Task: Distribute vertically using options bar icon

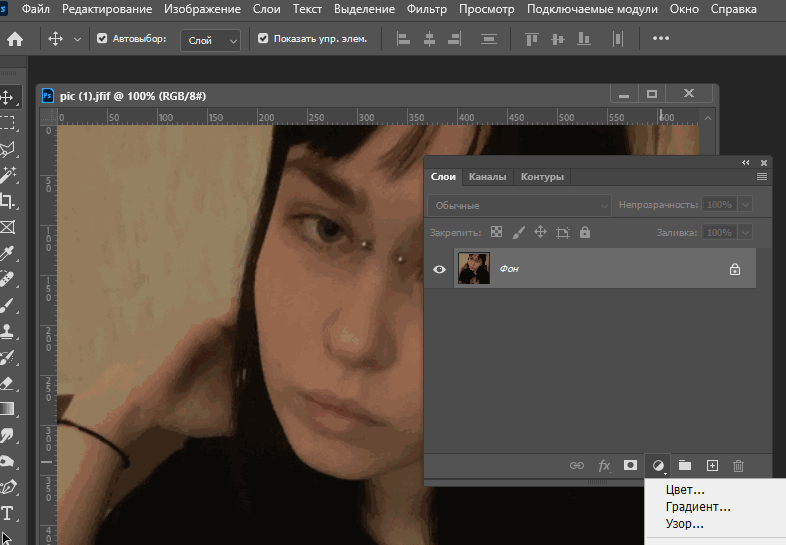Action: click(489, 39)
